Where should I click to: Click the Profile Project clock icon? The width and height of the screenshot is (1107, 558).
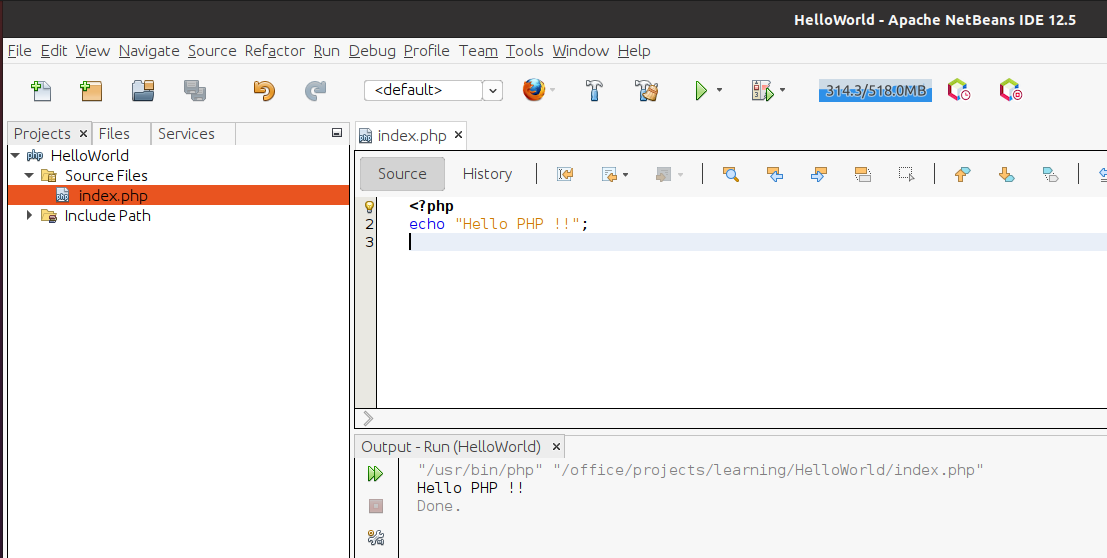click(x=959, y=90)
